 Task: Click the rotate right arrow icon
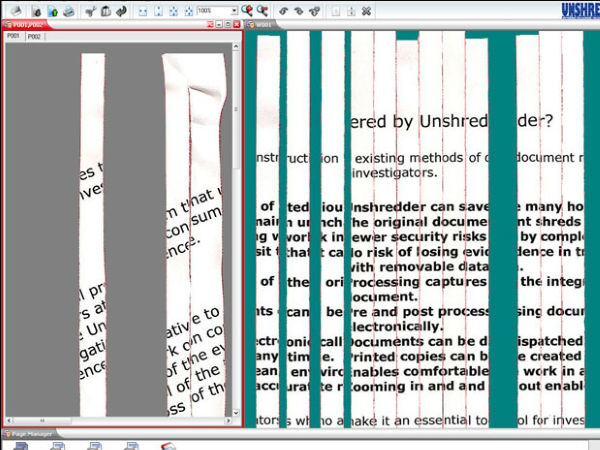tap(299, 10)
